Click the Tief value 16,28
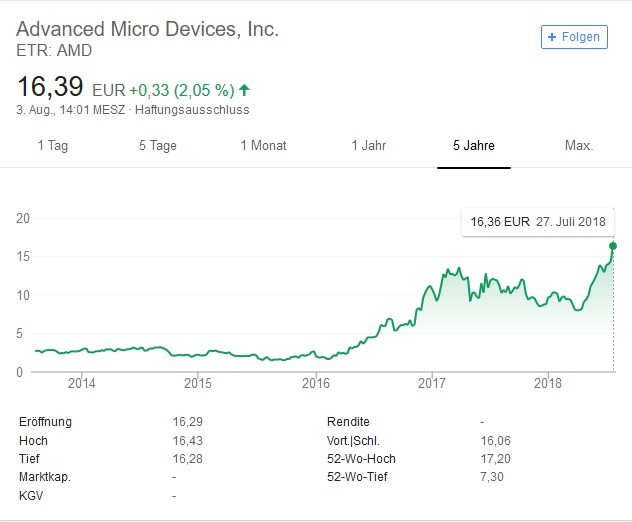632x522 pixels. (188, 459)
